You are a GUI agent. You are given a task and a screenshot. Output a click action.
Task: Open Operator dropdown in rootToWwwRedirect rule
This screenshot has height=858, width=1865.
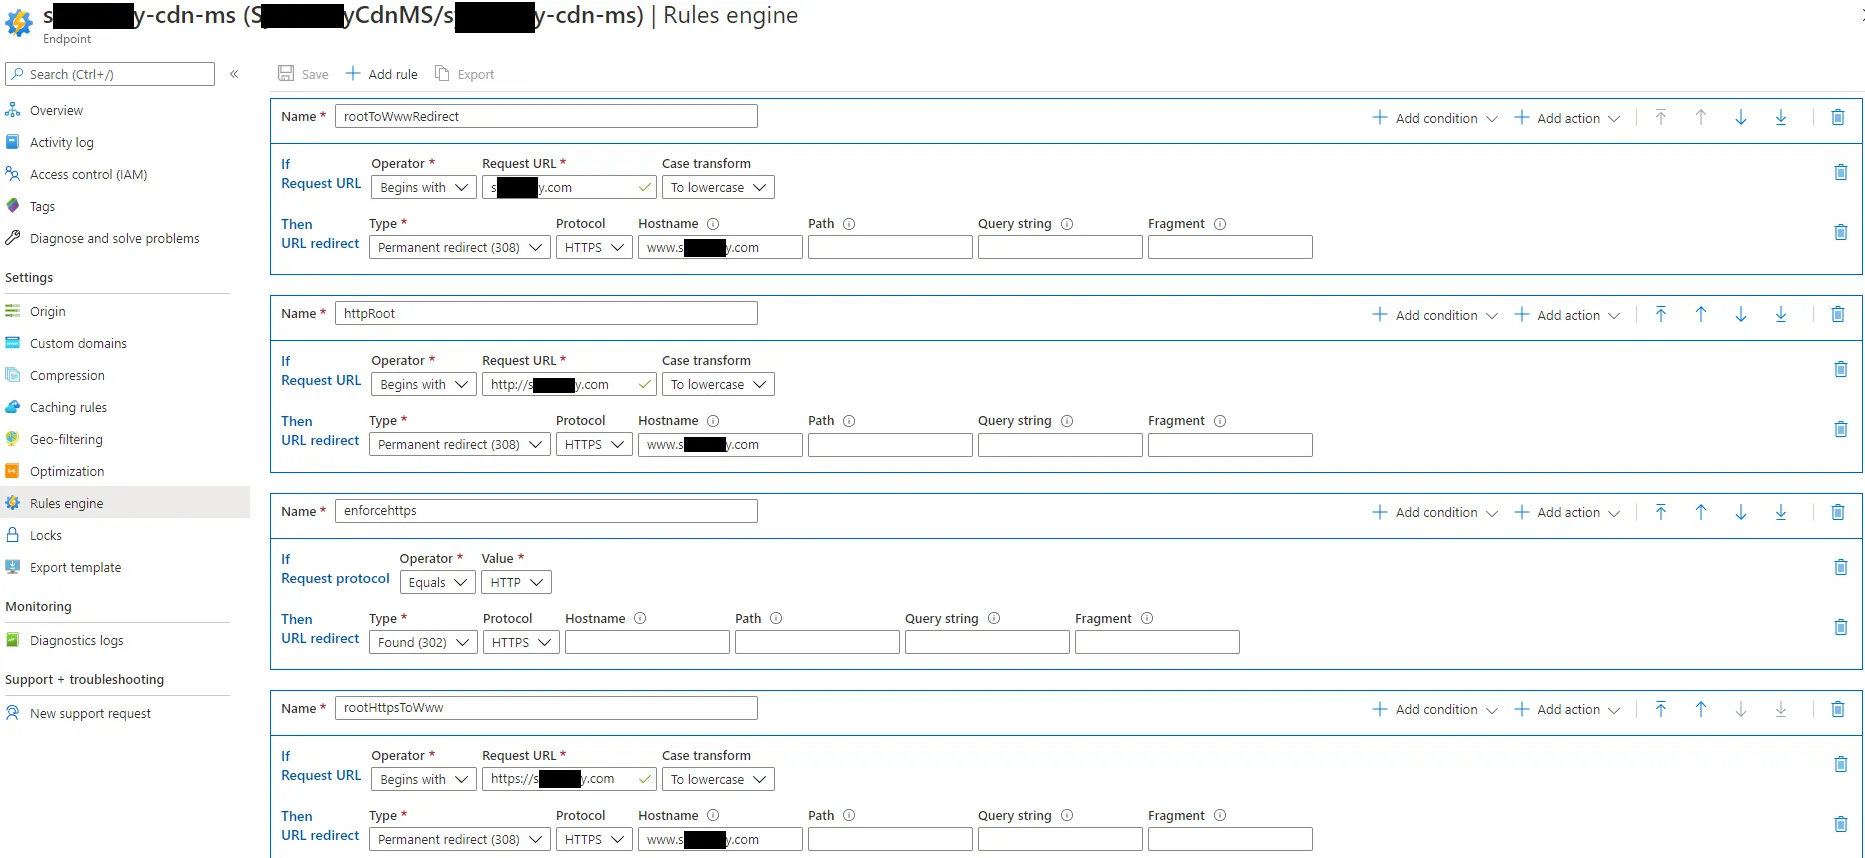coord(424,187)
